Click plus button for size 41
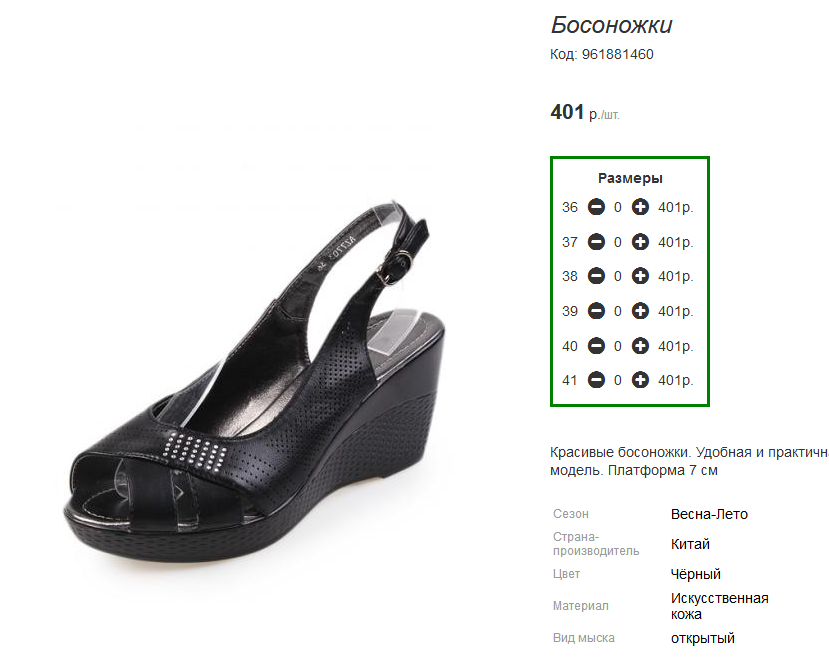Screen dimensions: 829x666 pos(640,380)
